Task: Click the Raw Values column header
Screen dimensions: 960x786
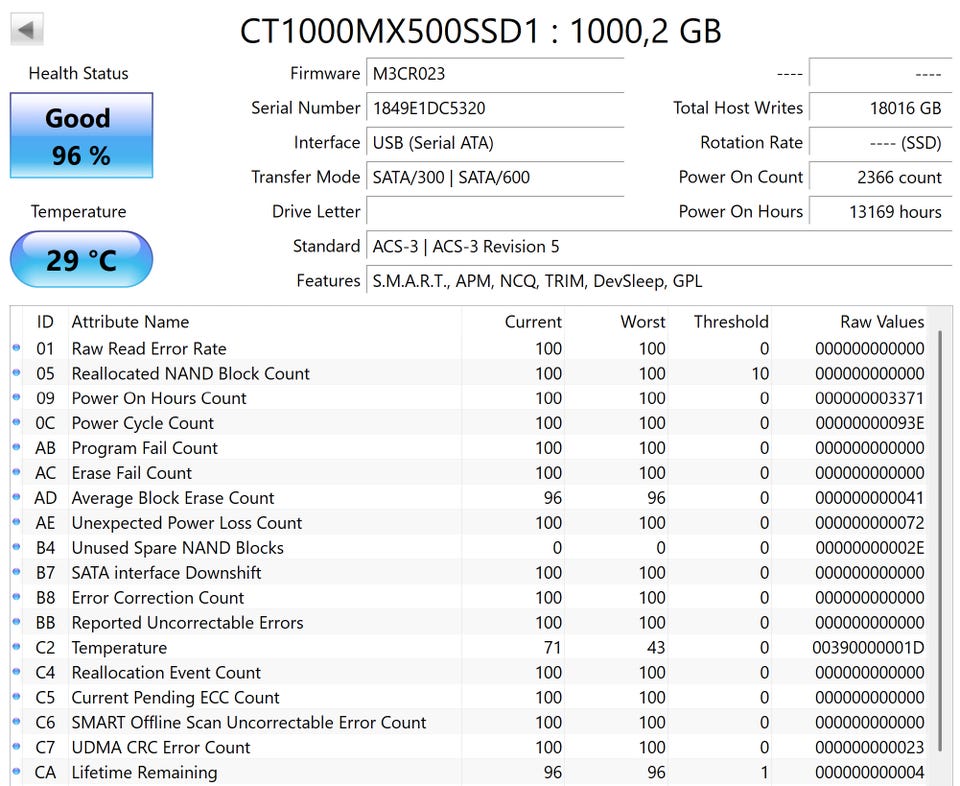Action: pyautogui.click(x=881, y=322)
